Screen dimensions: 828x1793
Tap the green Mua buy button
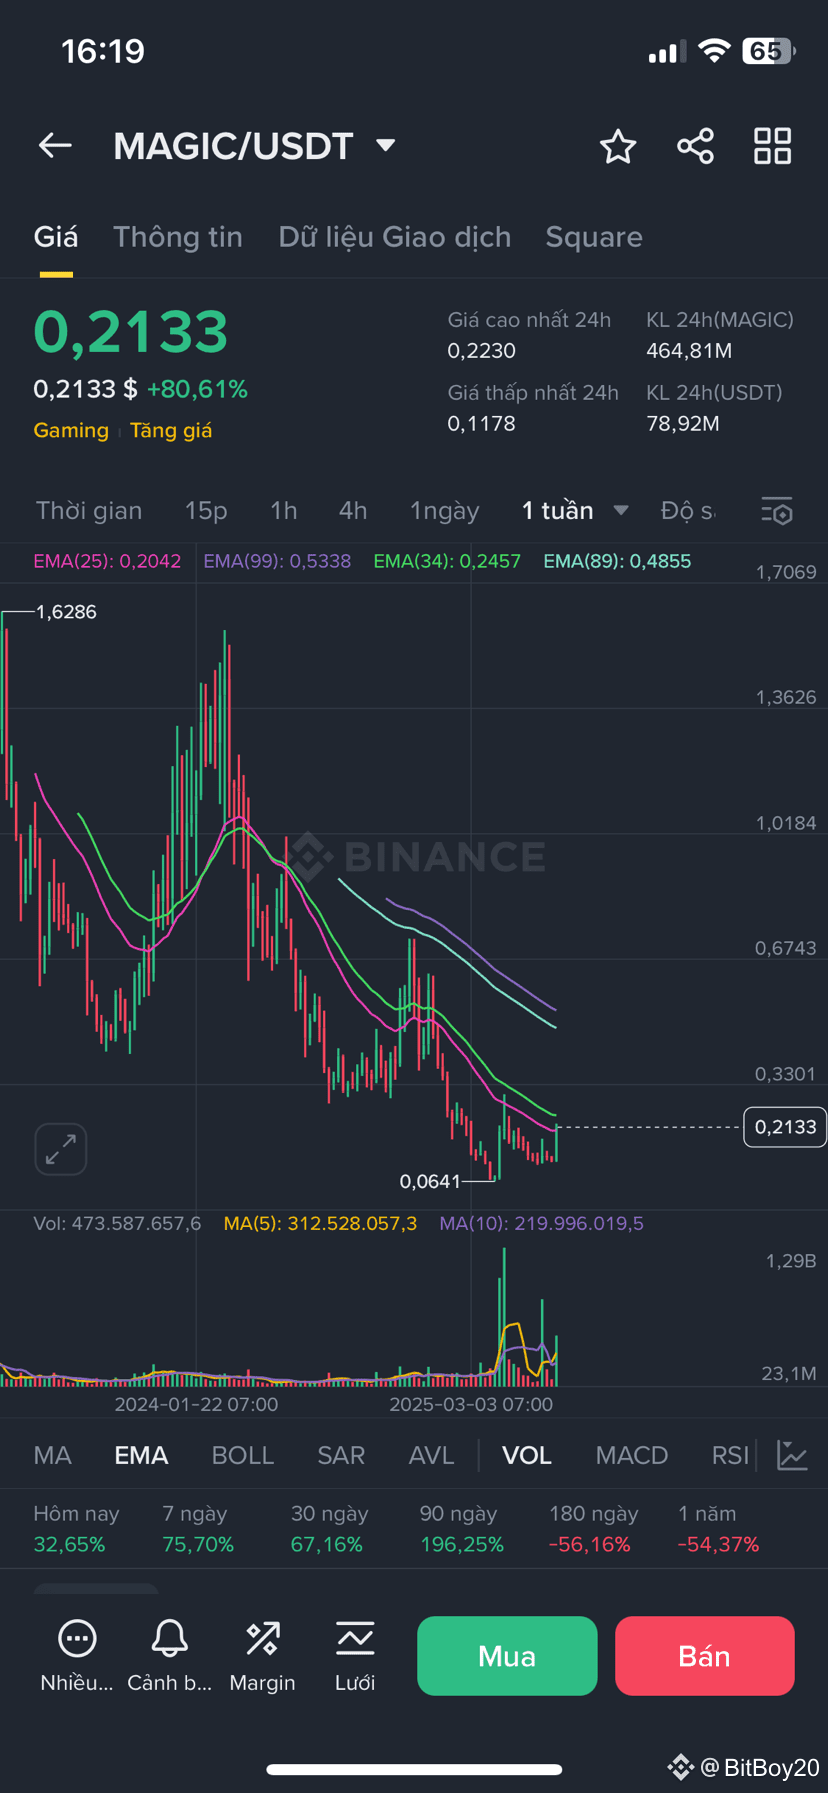tap(507, 1656)
